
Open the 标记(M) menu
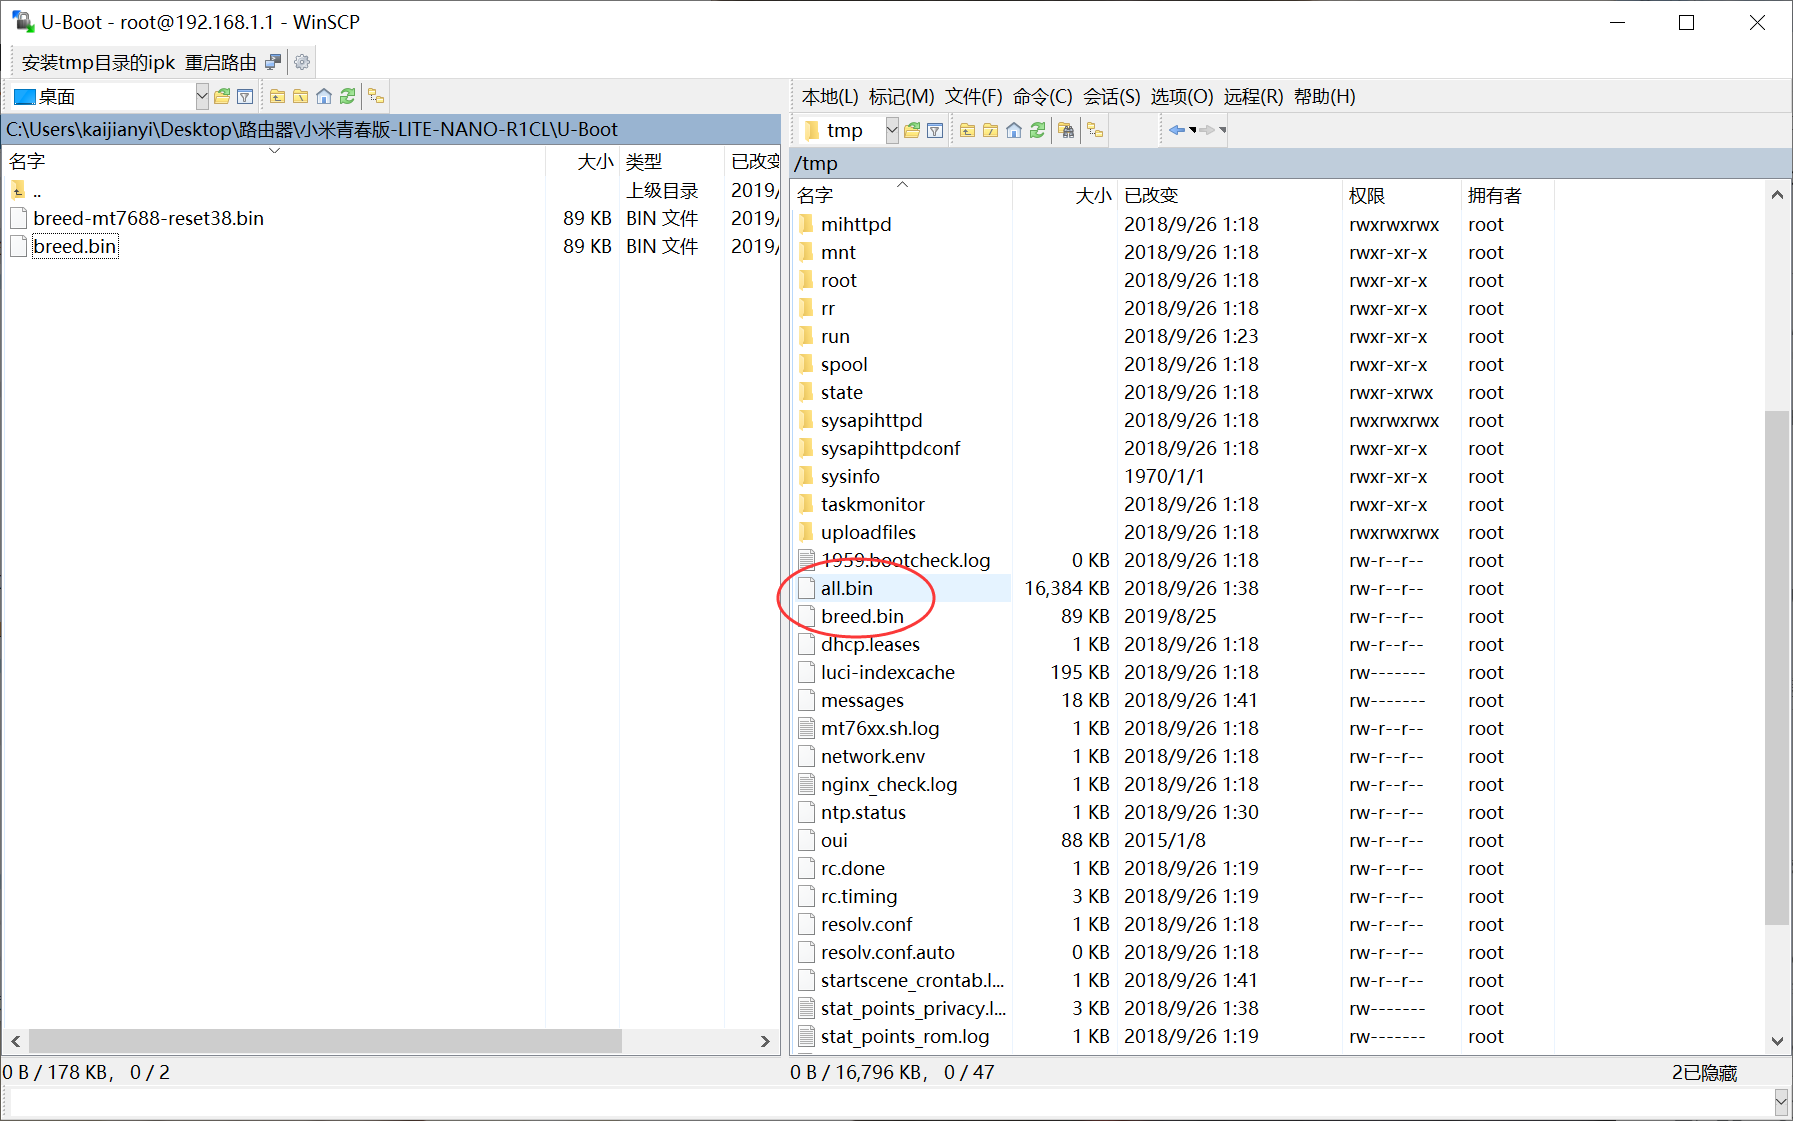pyautogui.click(x=901, y=96)
